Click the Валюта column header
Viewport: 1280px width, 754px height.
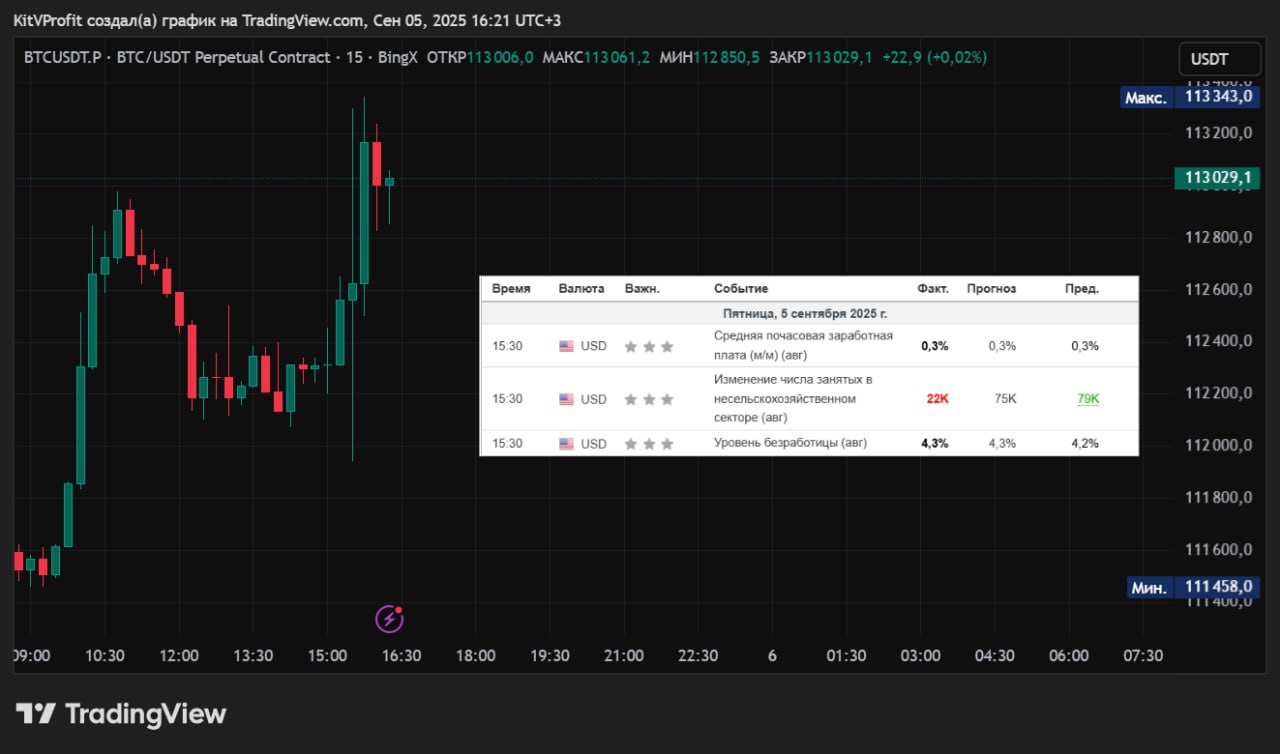coord(582,288)
